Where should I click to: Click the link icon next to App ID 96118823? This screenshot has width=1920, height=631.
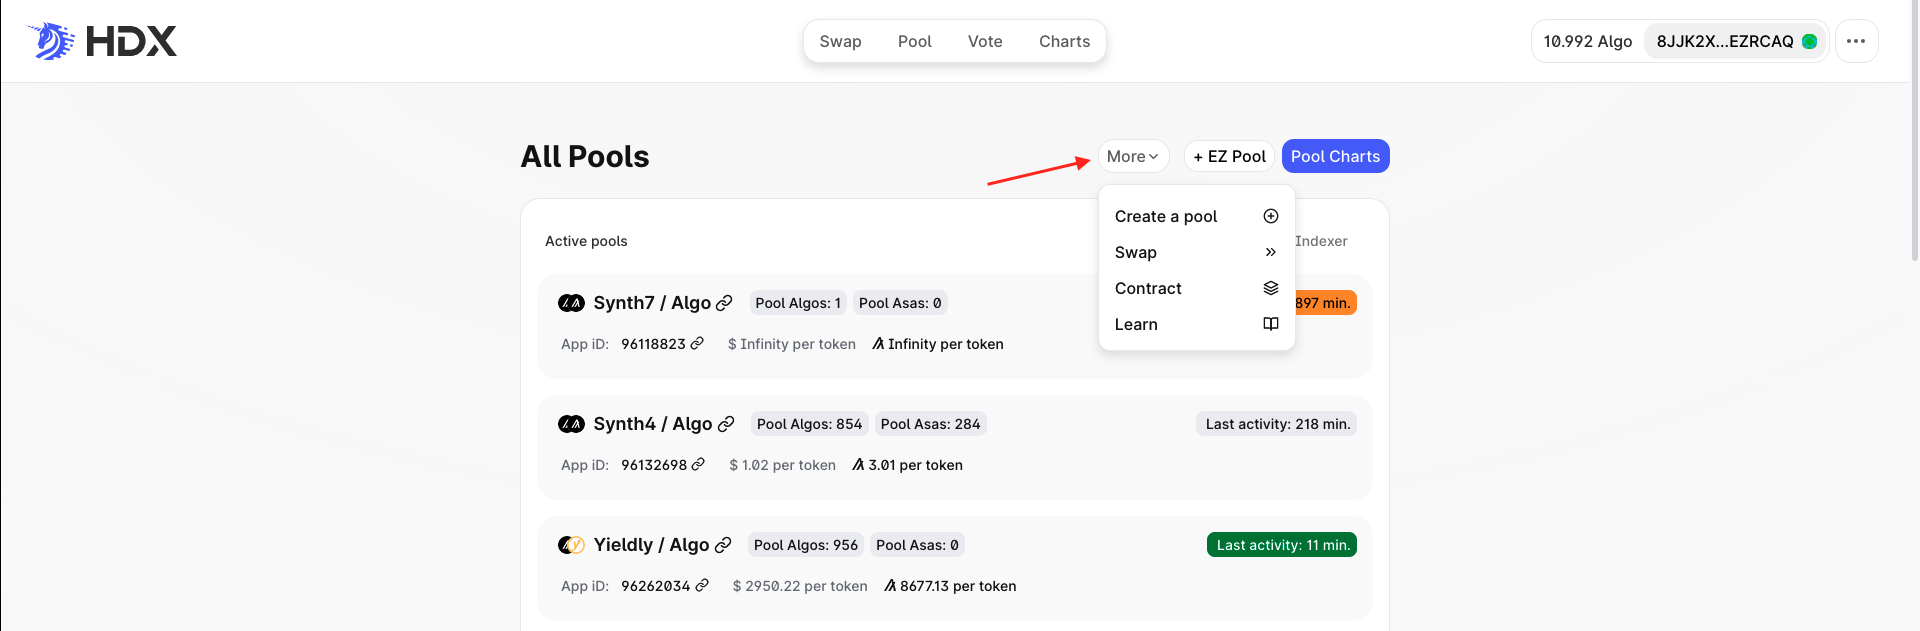[x=697, y=343]
